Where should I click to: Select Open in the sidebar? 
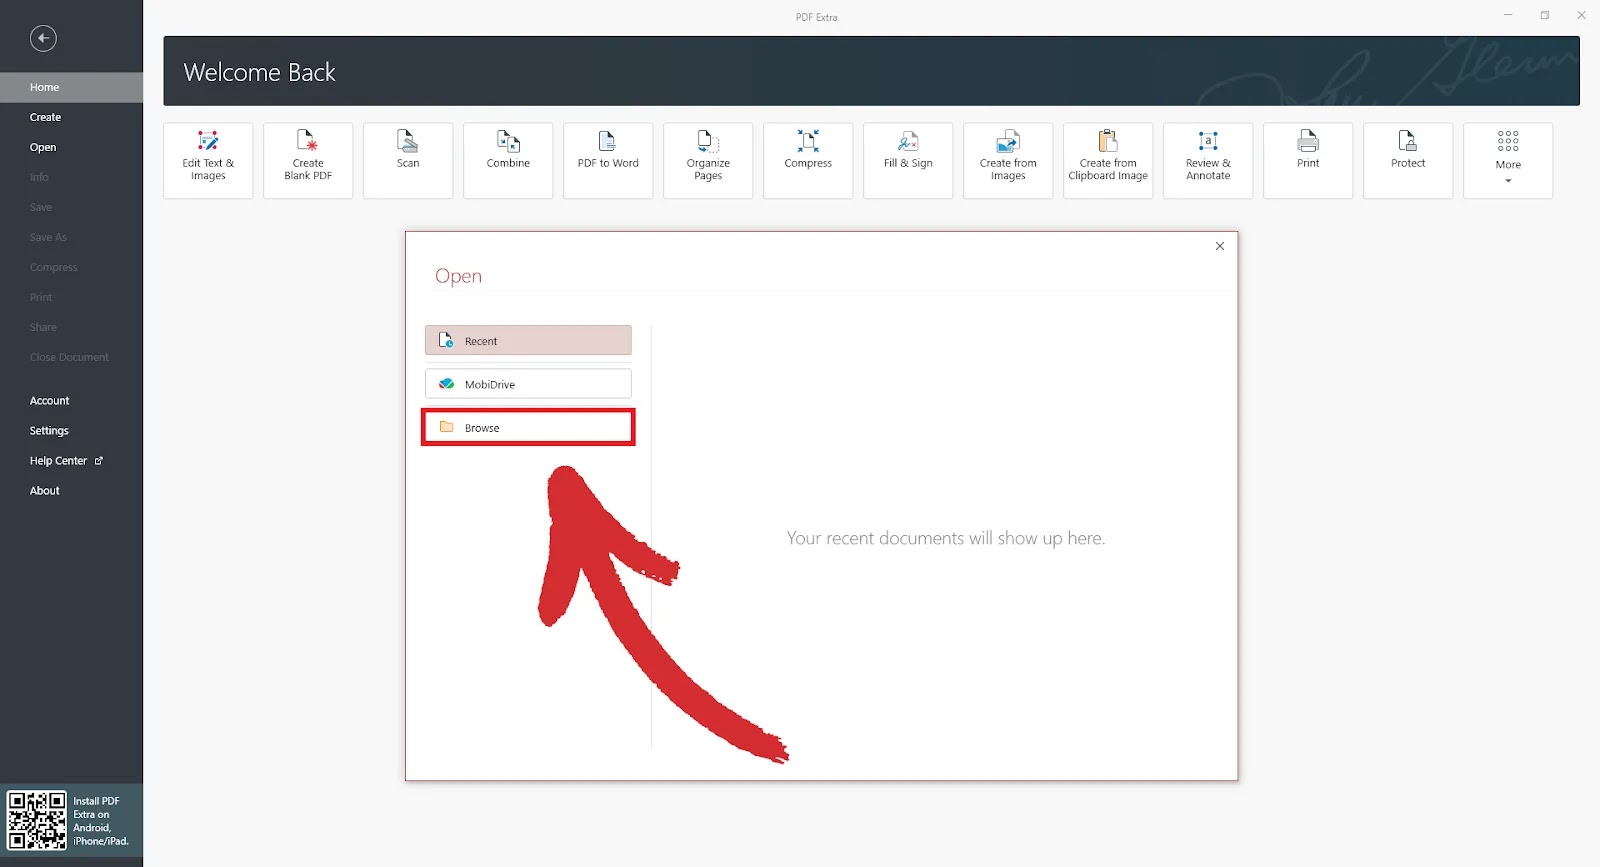coord(71,147)
